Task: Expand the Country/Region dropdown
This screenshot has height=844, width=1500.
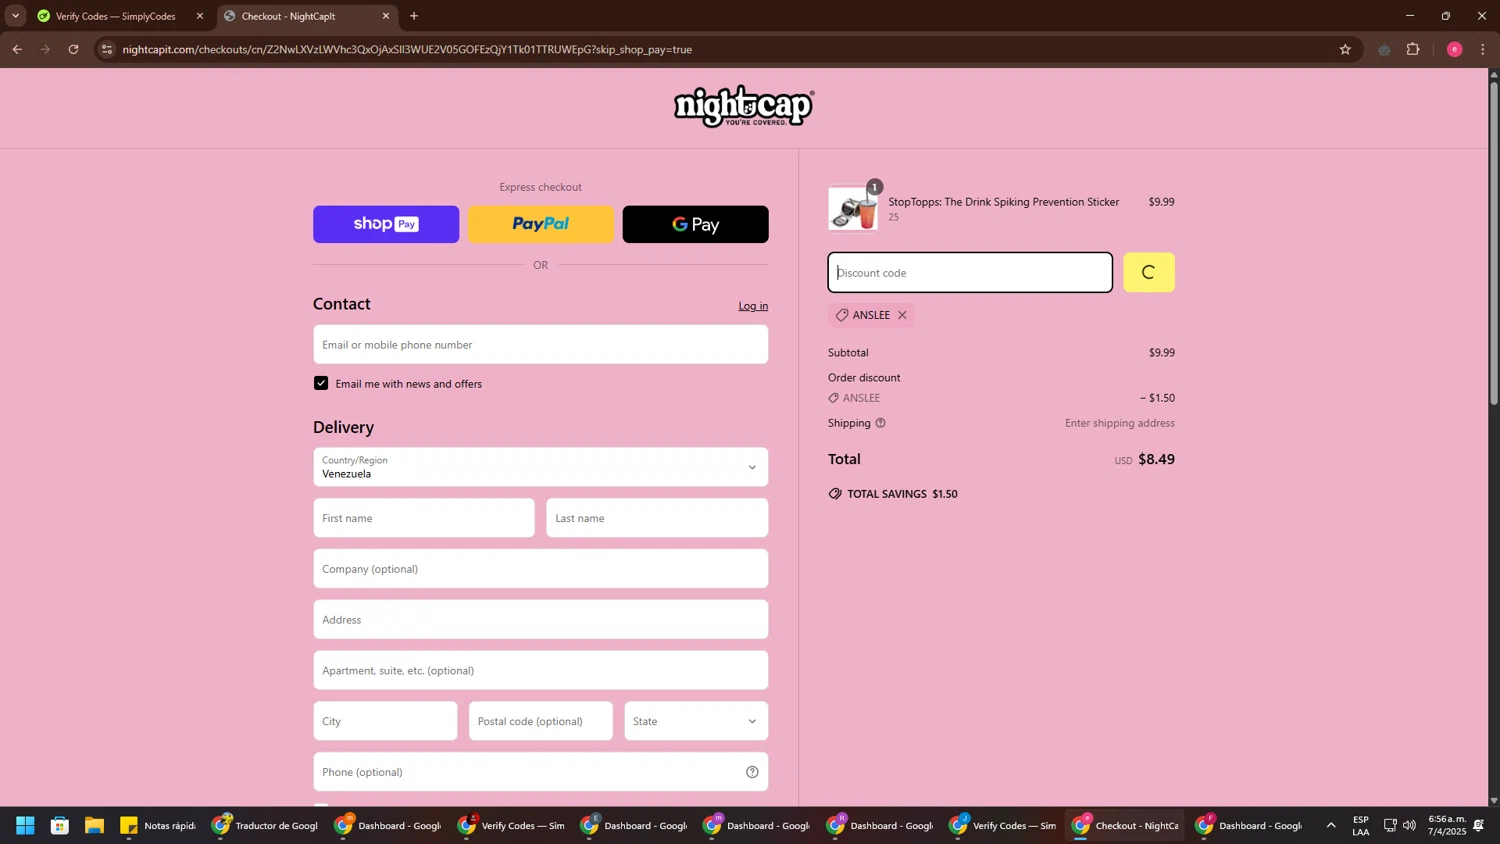Action: pyautogui.click(x=540, y=467)
